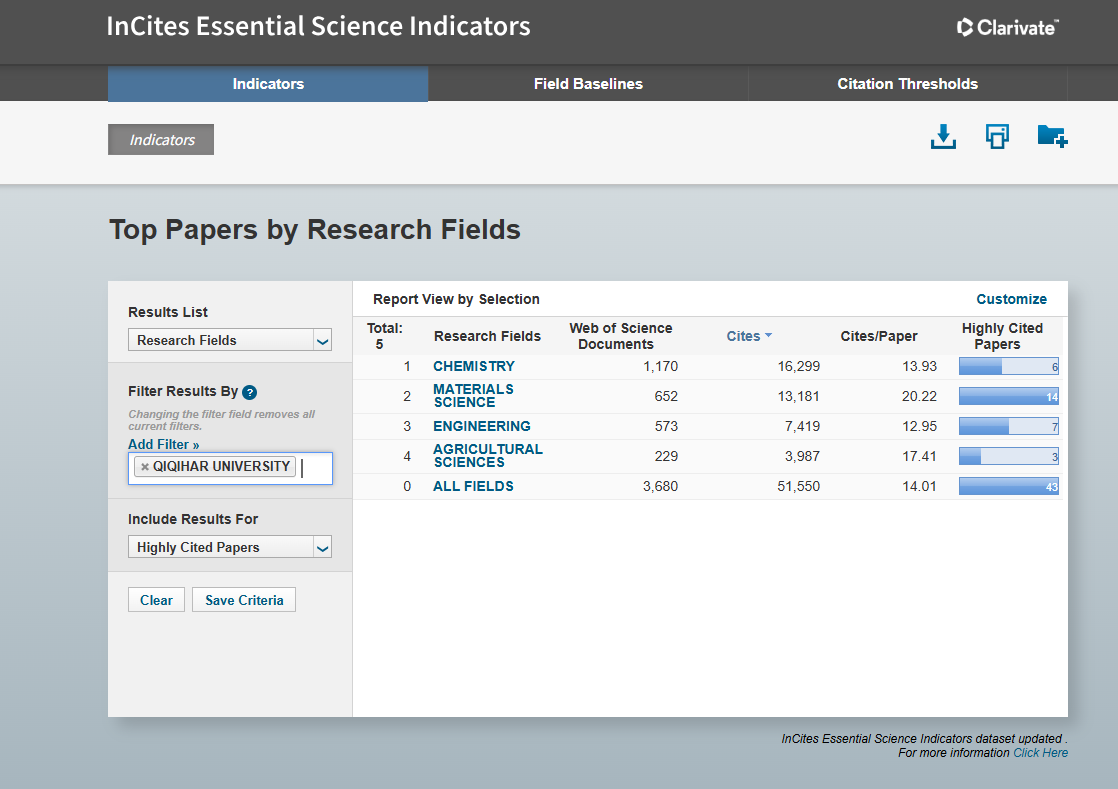Click the save to folder icon
1118x789 pixels.
[1052, 137]
